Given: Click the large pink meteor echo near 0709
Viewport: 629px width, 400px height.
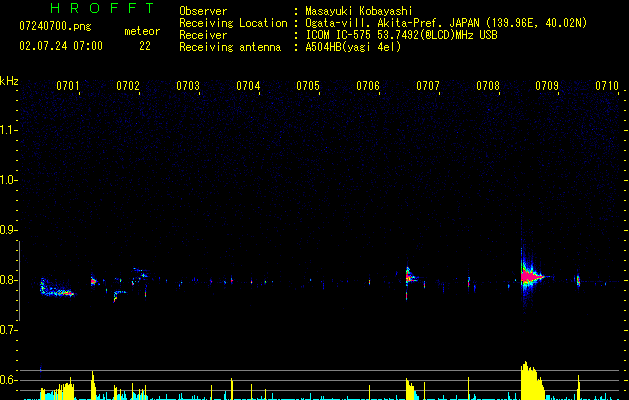Looking at the screenshot, I should coord(531,276).
